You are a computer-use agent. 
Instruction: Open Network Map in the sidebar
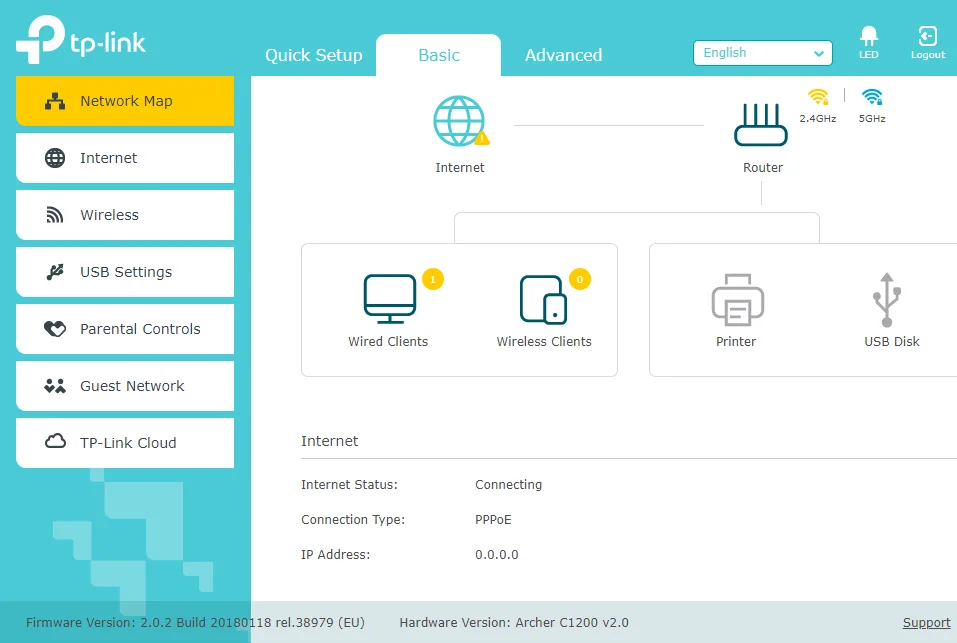click(x=125, y=101)
